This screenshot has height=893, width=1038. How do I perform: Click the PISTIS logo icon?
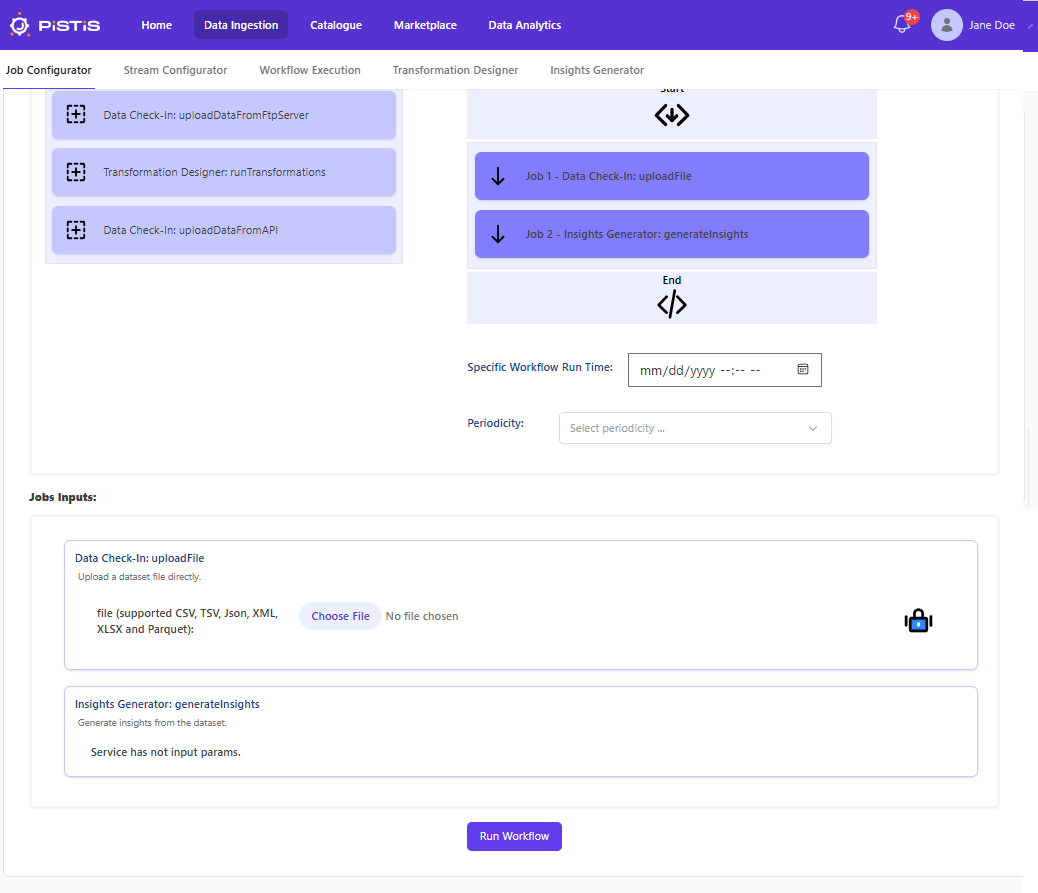[20, 25]
